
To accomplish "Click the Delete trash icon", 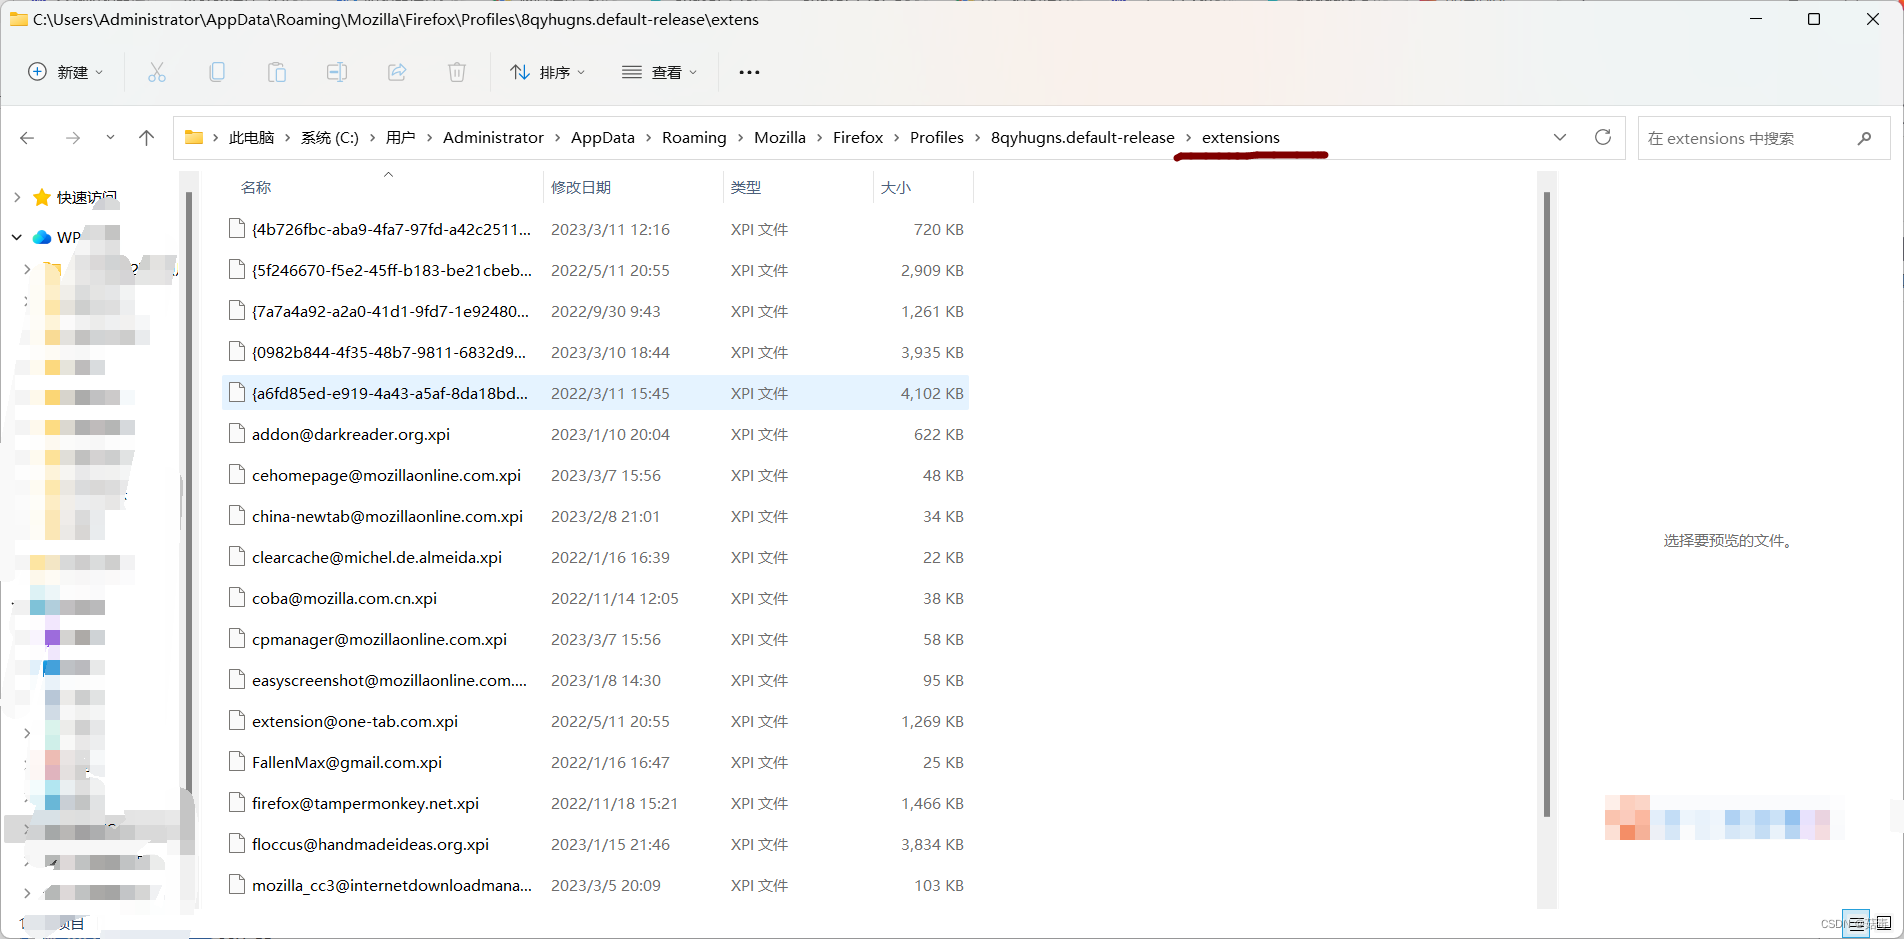I will (x=457, y=72).
